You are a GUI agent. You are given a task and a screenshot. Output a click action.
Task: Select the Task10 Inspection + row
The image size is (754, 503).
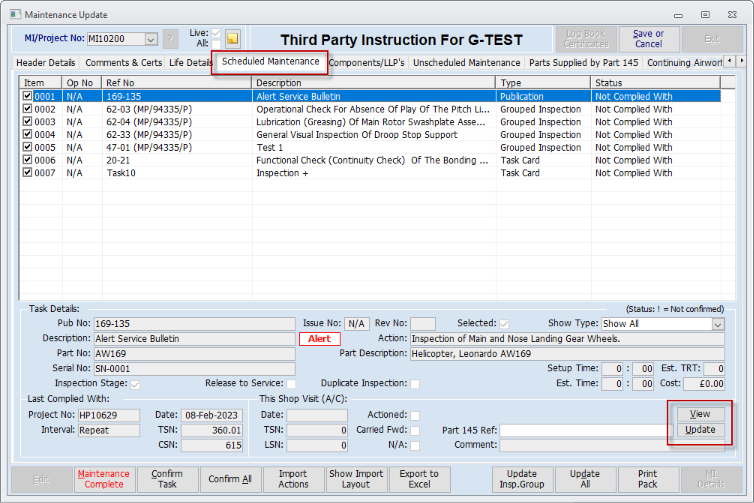pyautogui.click(x=300, y=173)
